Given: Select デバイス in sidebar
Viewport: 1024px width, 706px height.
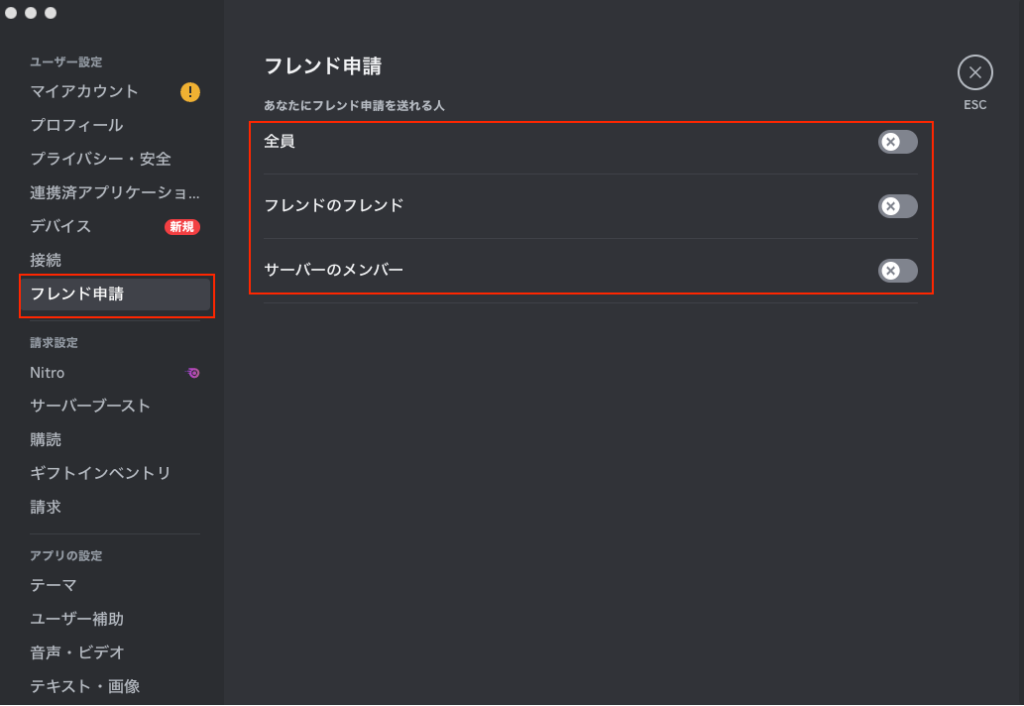Looking at the screenshot, I should tap(61, 226).
